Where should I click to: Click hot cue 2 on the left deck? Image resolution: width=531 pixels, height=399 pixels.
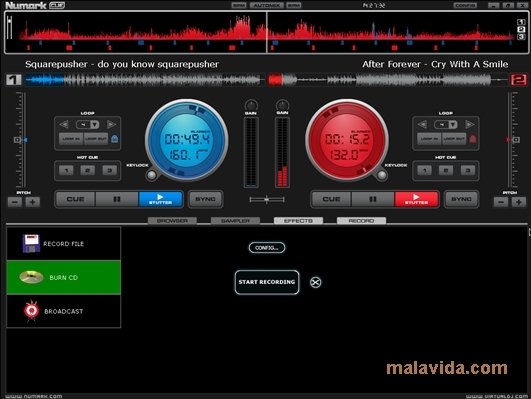pyautogui.click(x=88, y=170)
